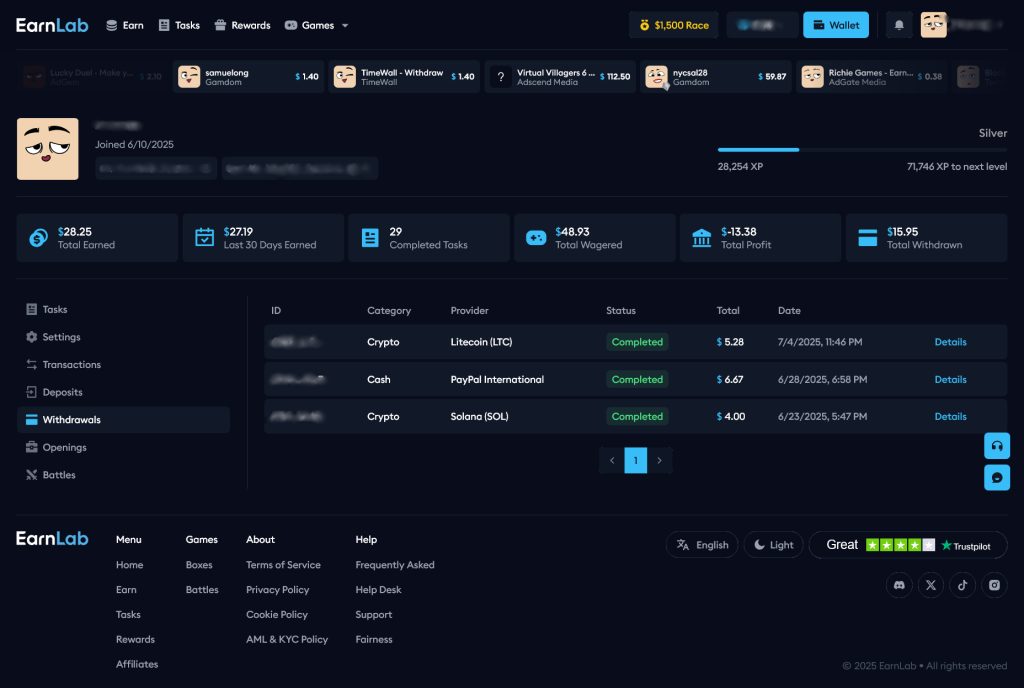Click the EarnLab logo in header
This screenshot has width=1024, height=688.
pyautogui.click(x=52, y=25)
